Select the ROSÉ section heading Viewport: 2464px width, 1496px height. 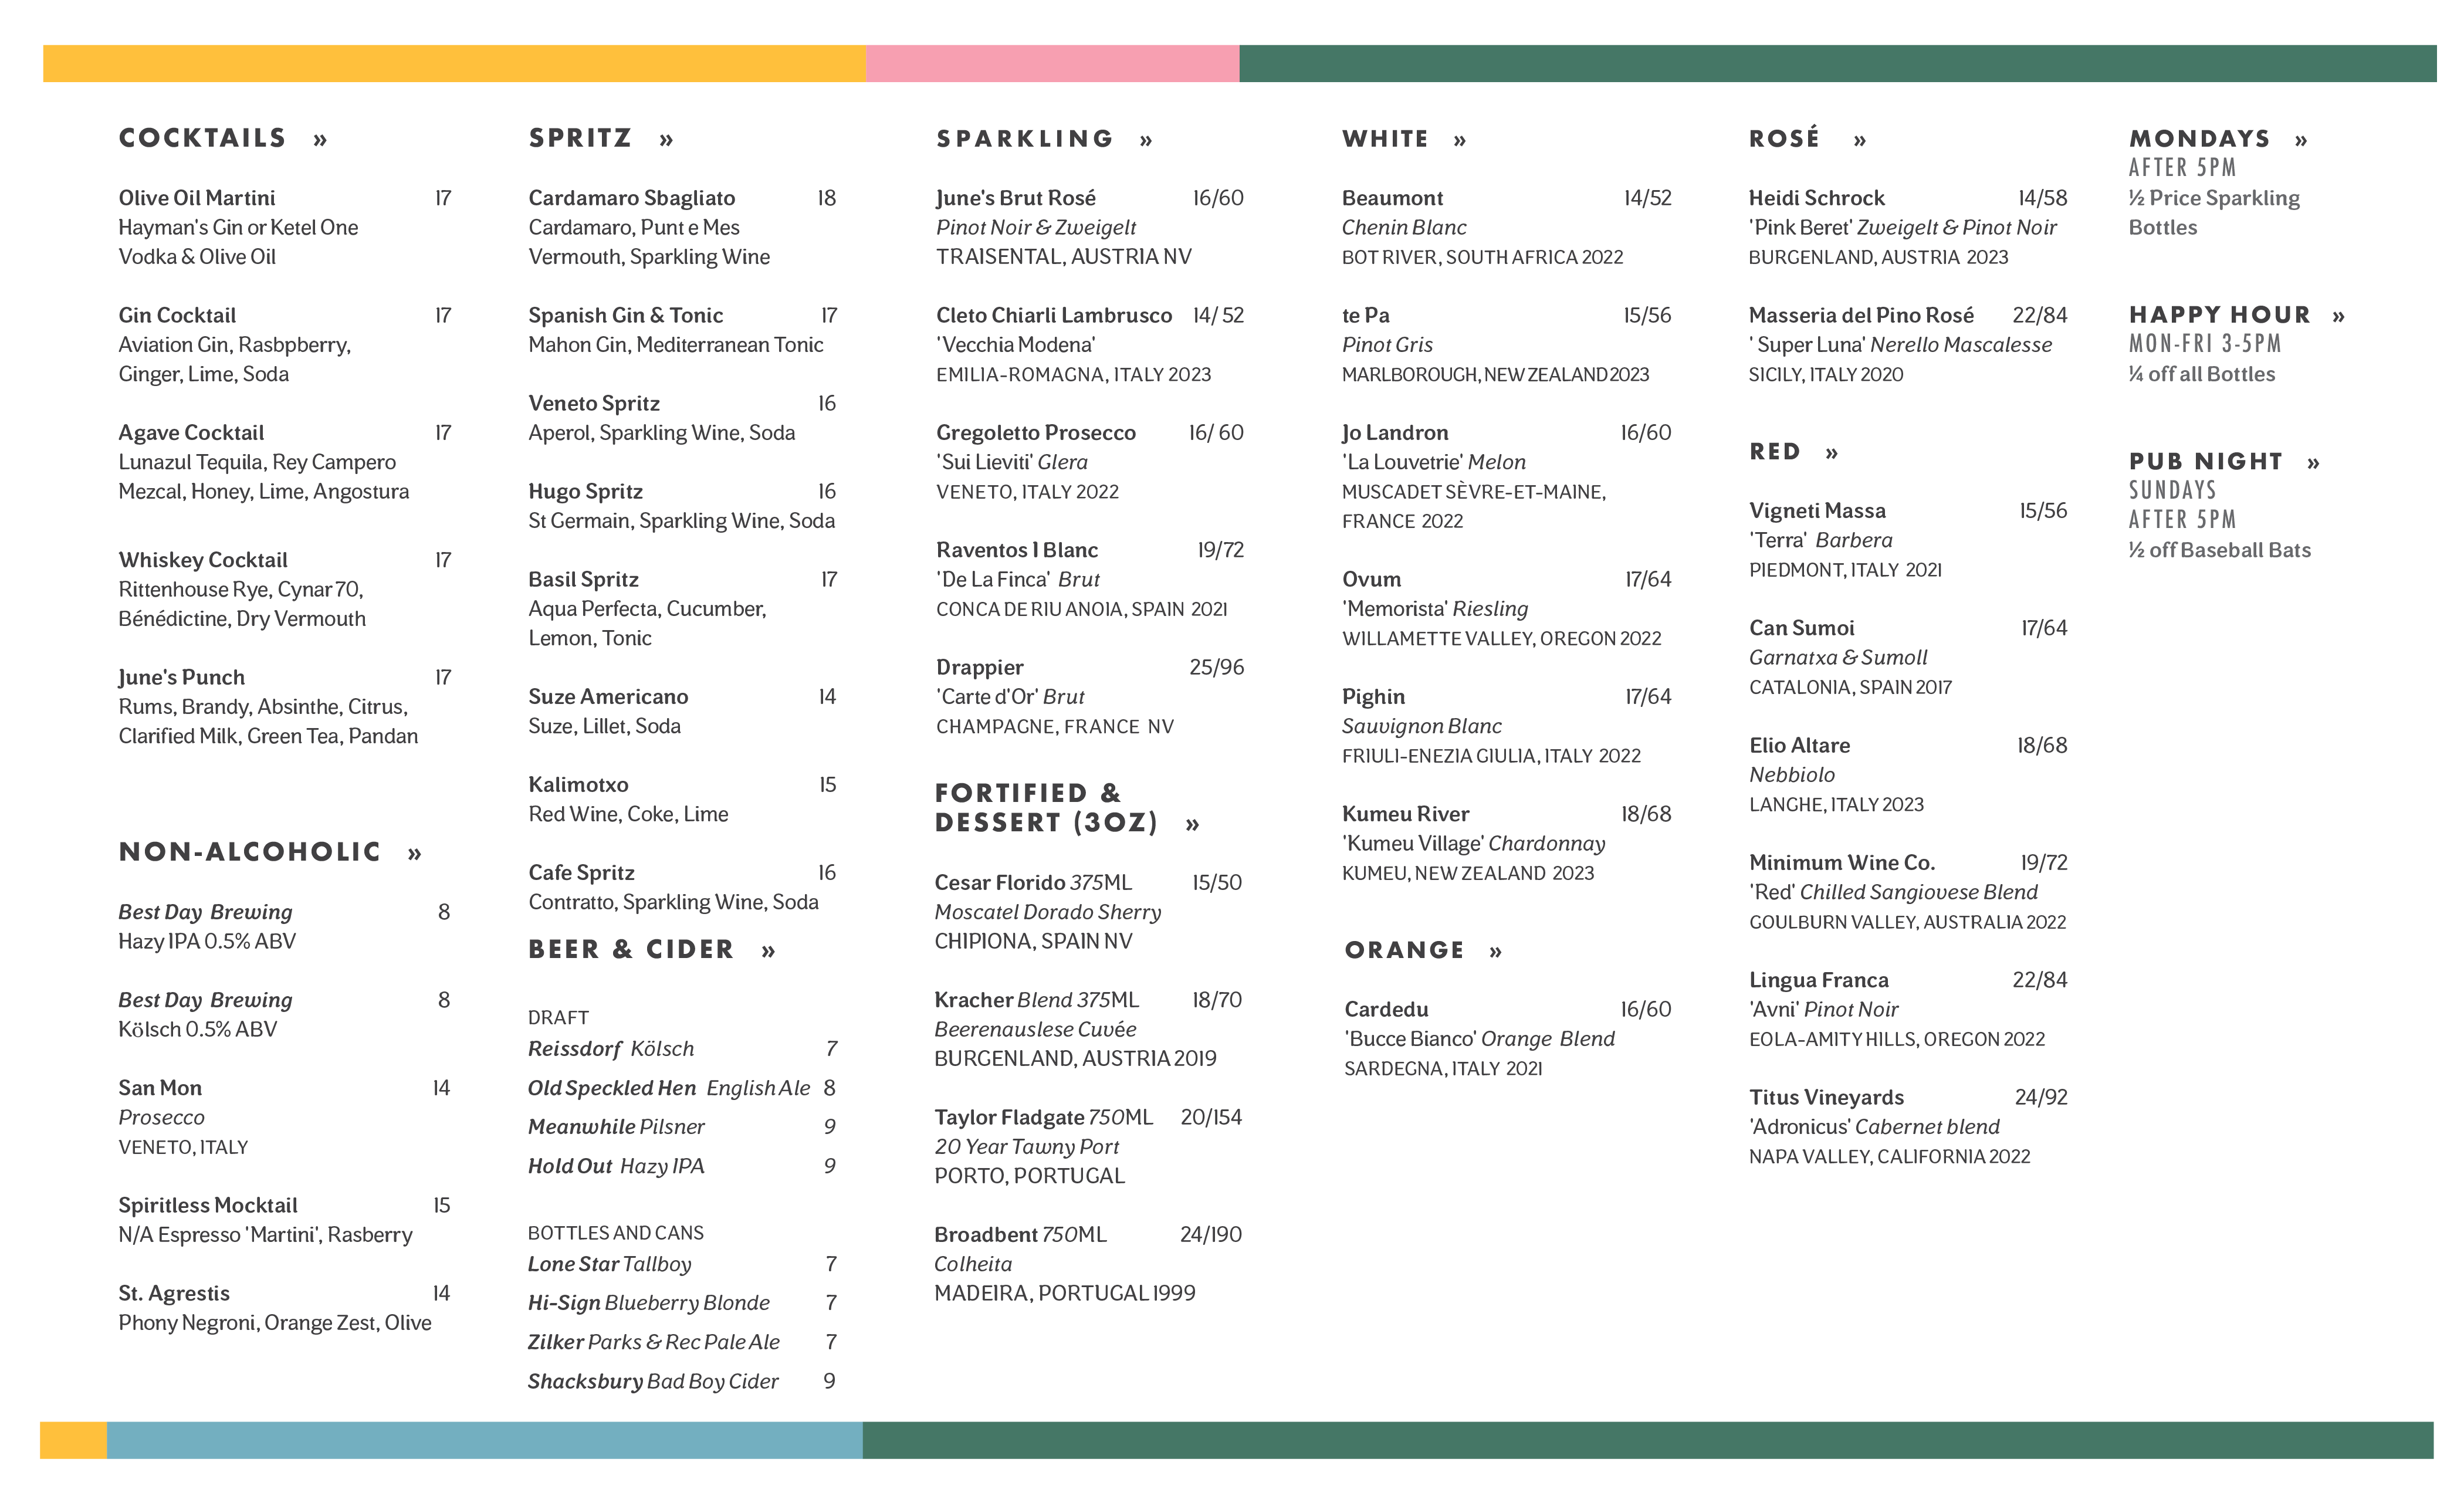(x=1784, y=138)
